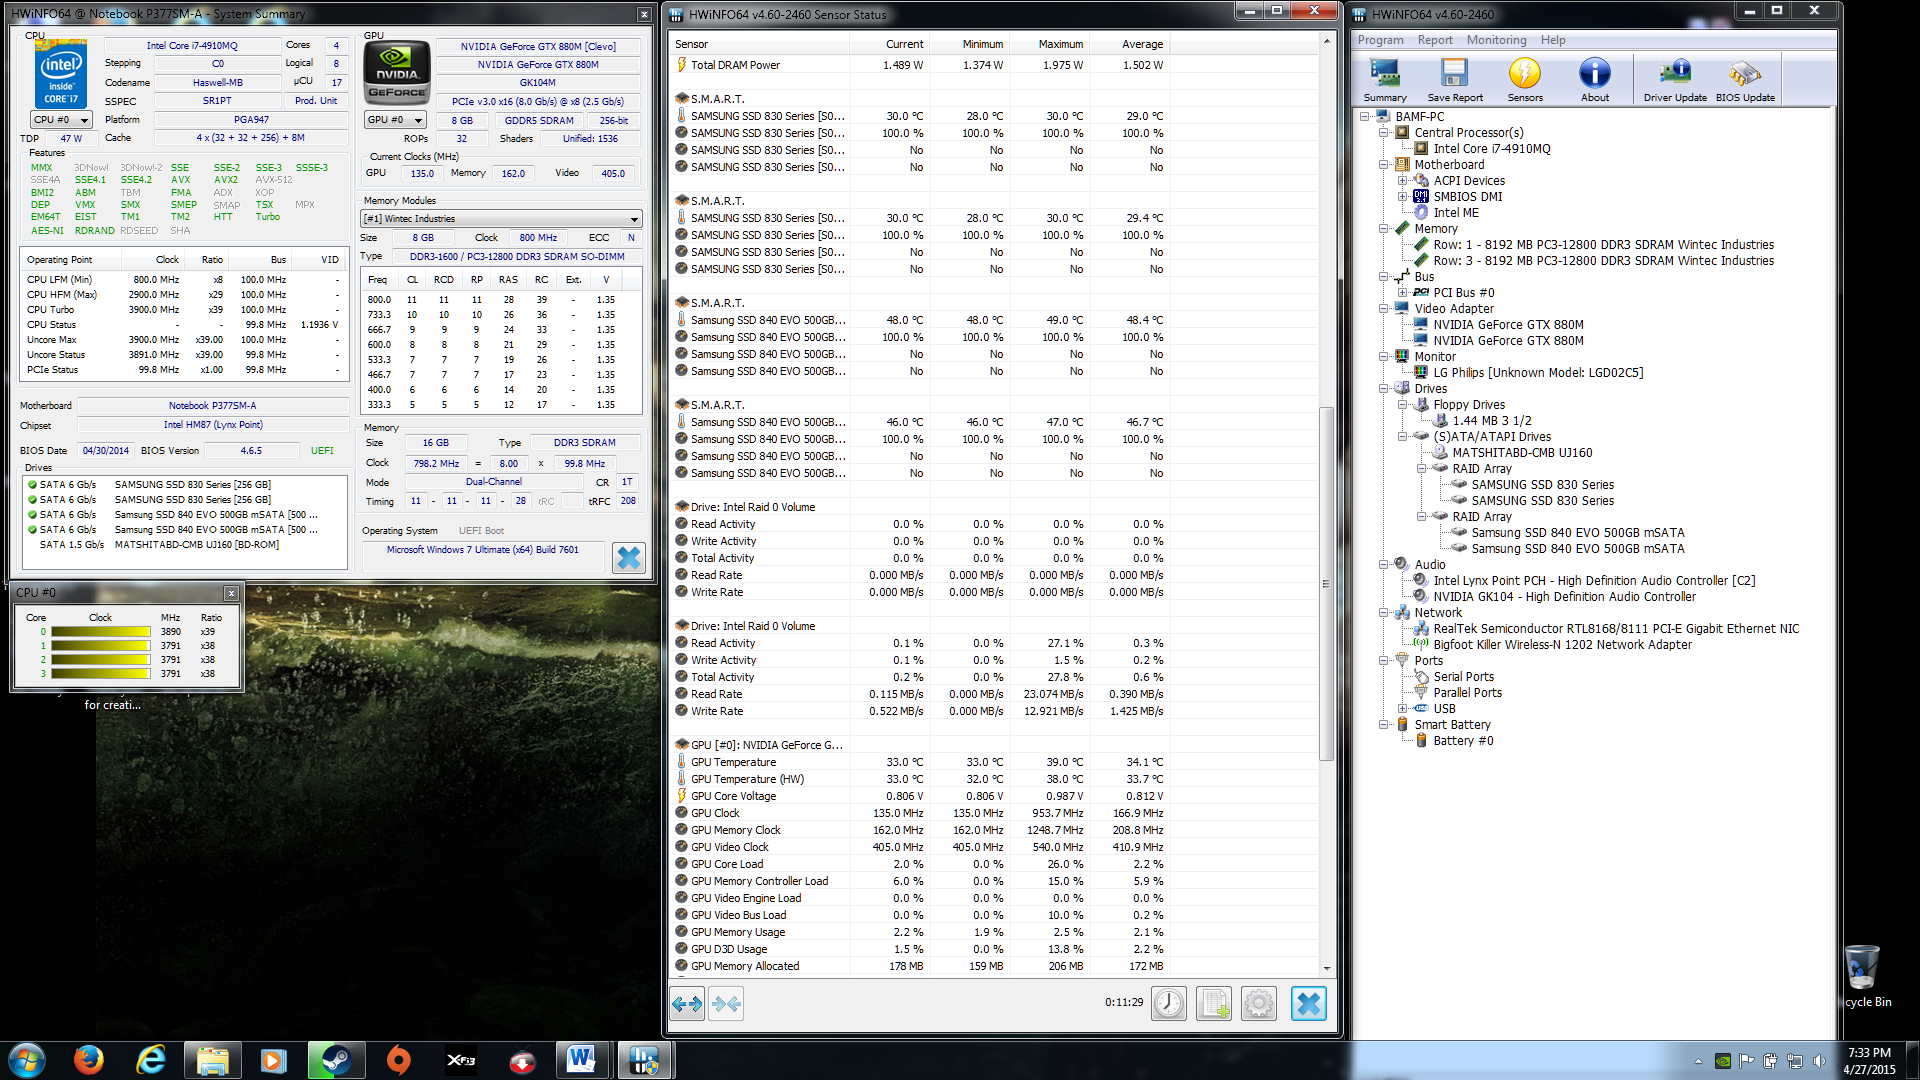1920x1080 pixels.
Task: Select the GPU Temperature sensor row
Action: tap(919, 762)
